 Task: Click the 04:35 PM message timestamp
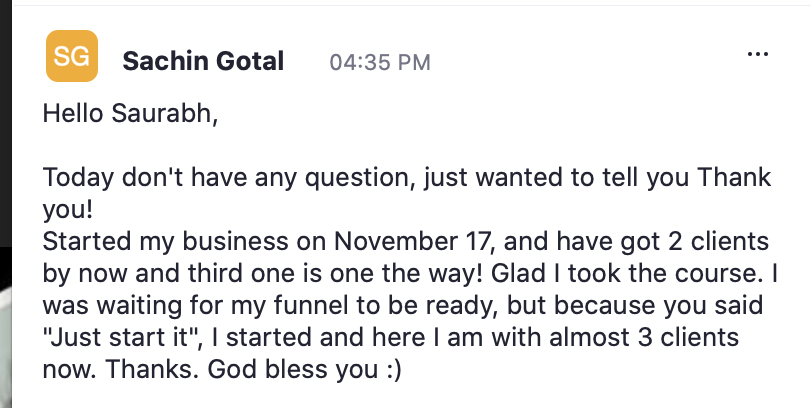(x=380, y=62)
